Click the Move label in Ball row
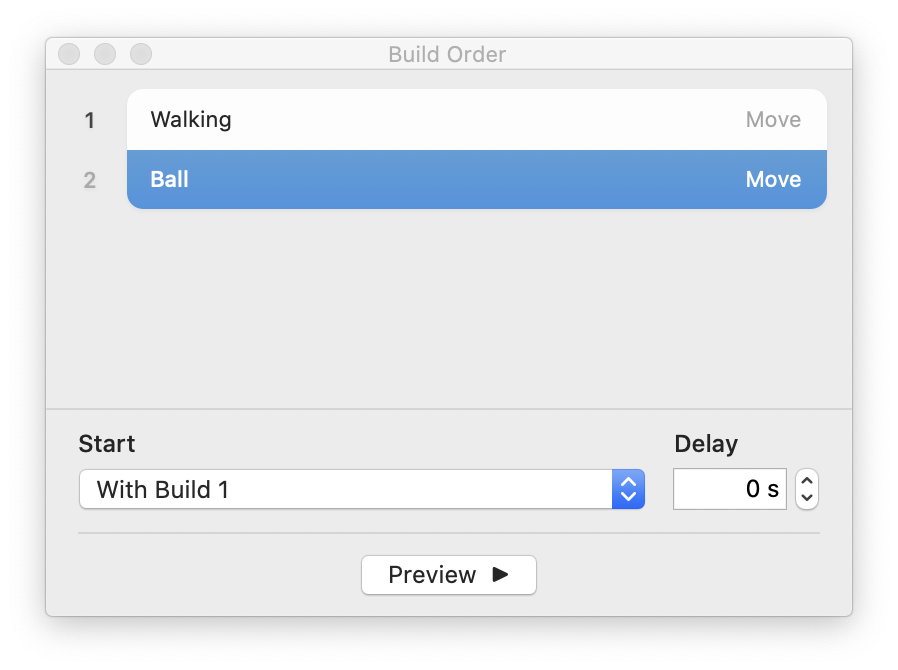This screenshot has width=898, height=670. (773, 180)
